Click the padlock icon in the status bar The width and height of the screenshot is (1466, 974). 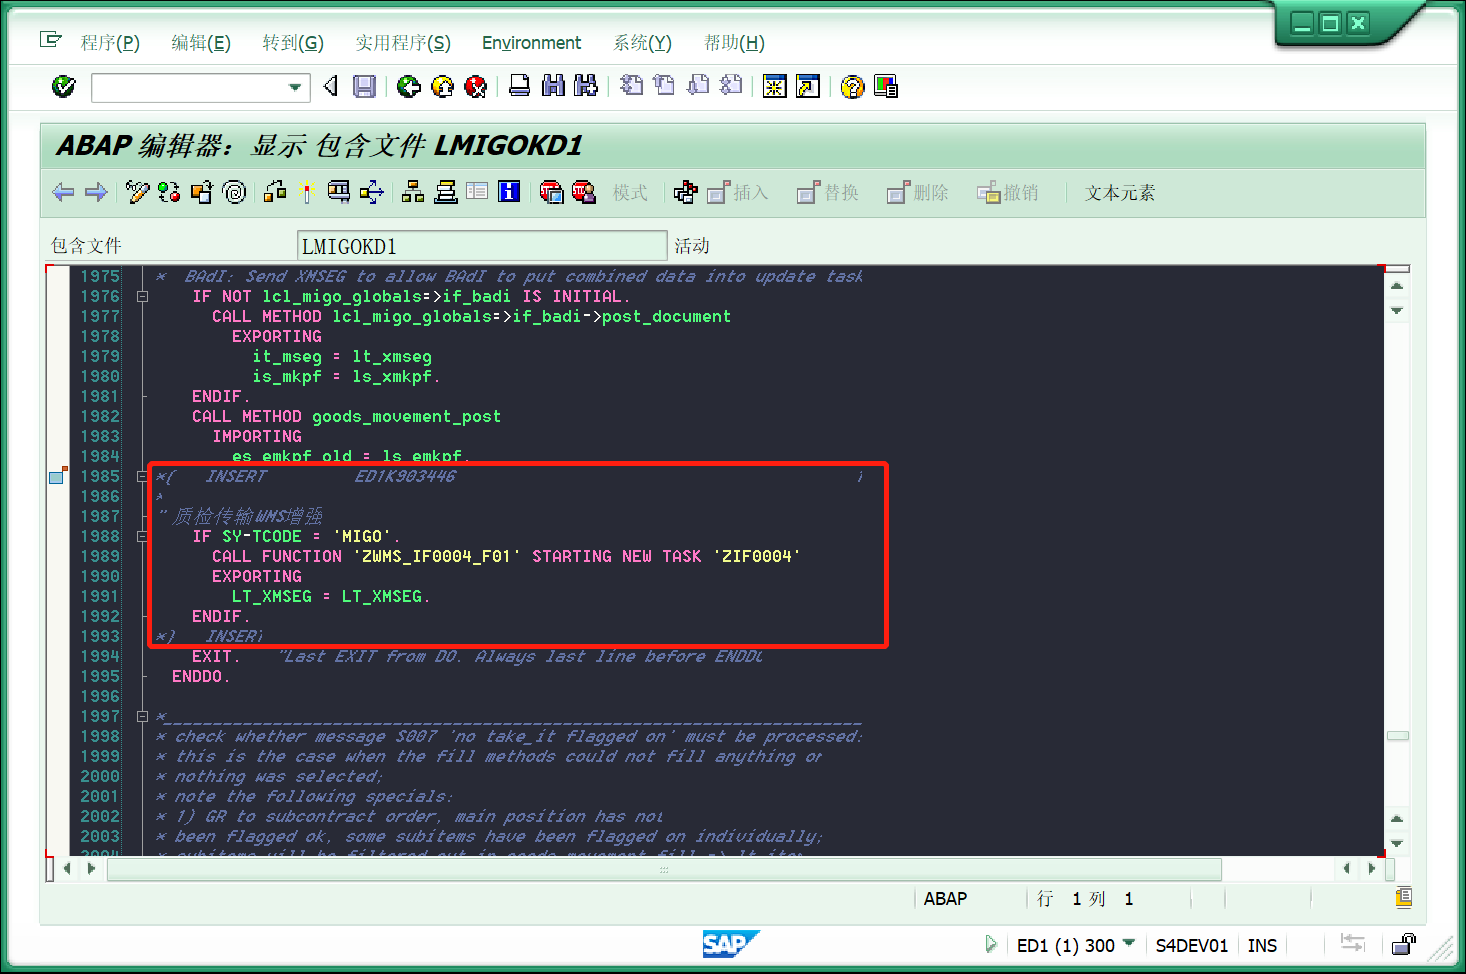1404,944
